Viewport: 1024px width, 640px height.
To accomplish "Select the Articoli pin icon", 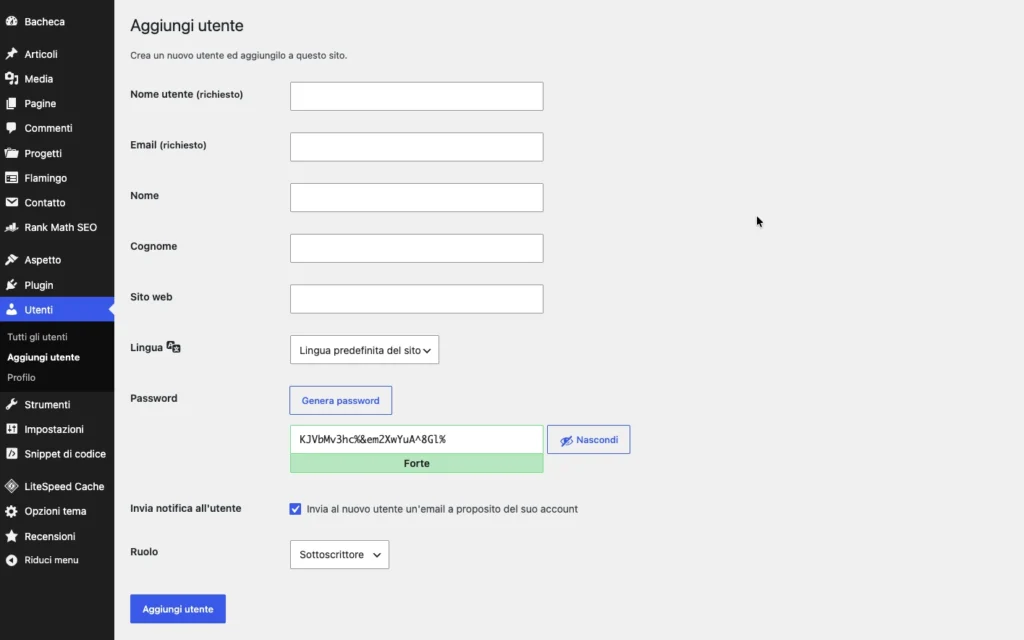I will coord(11,54).
